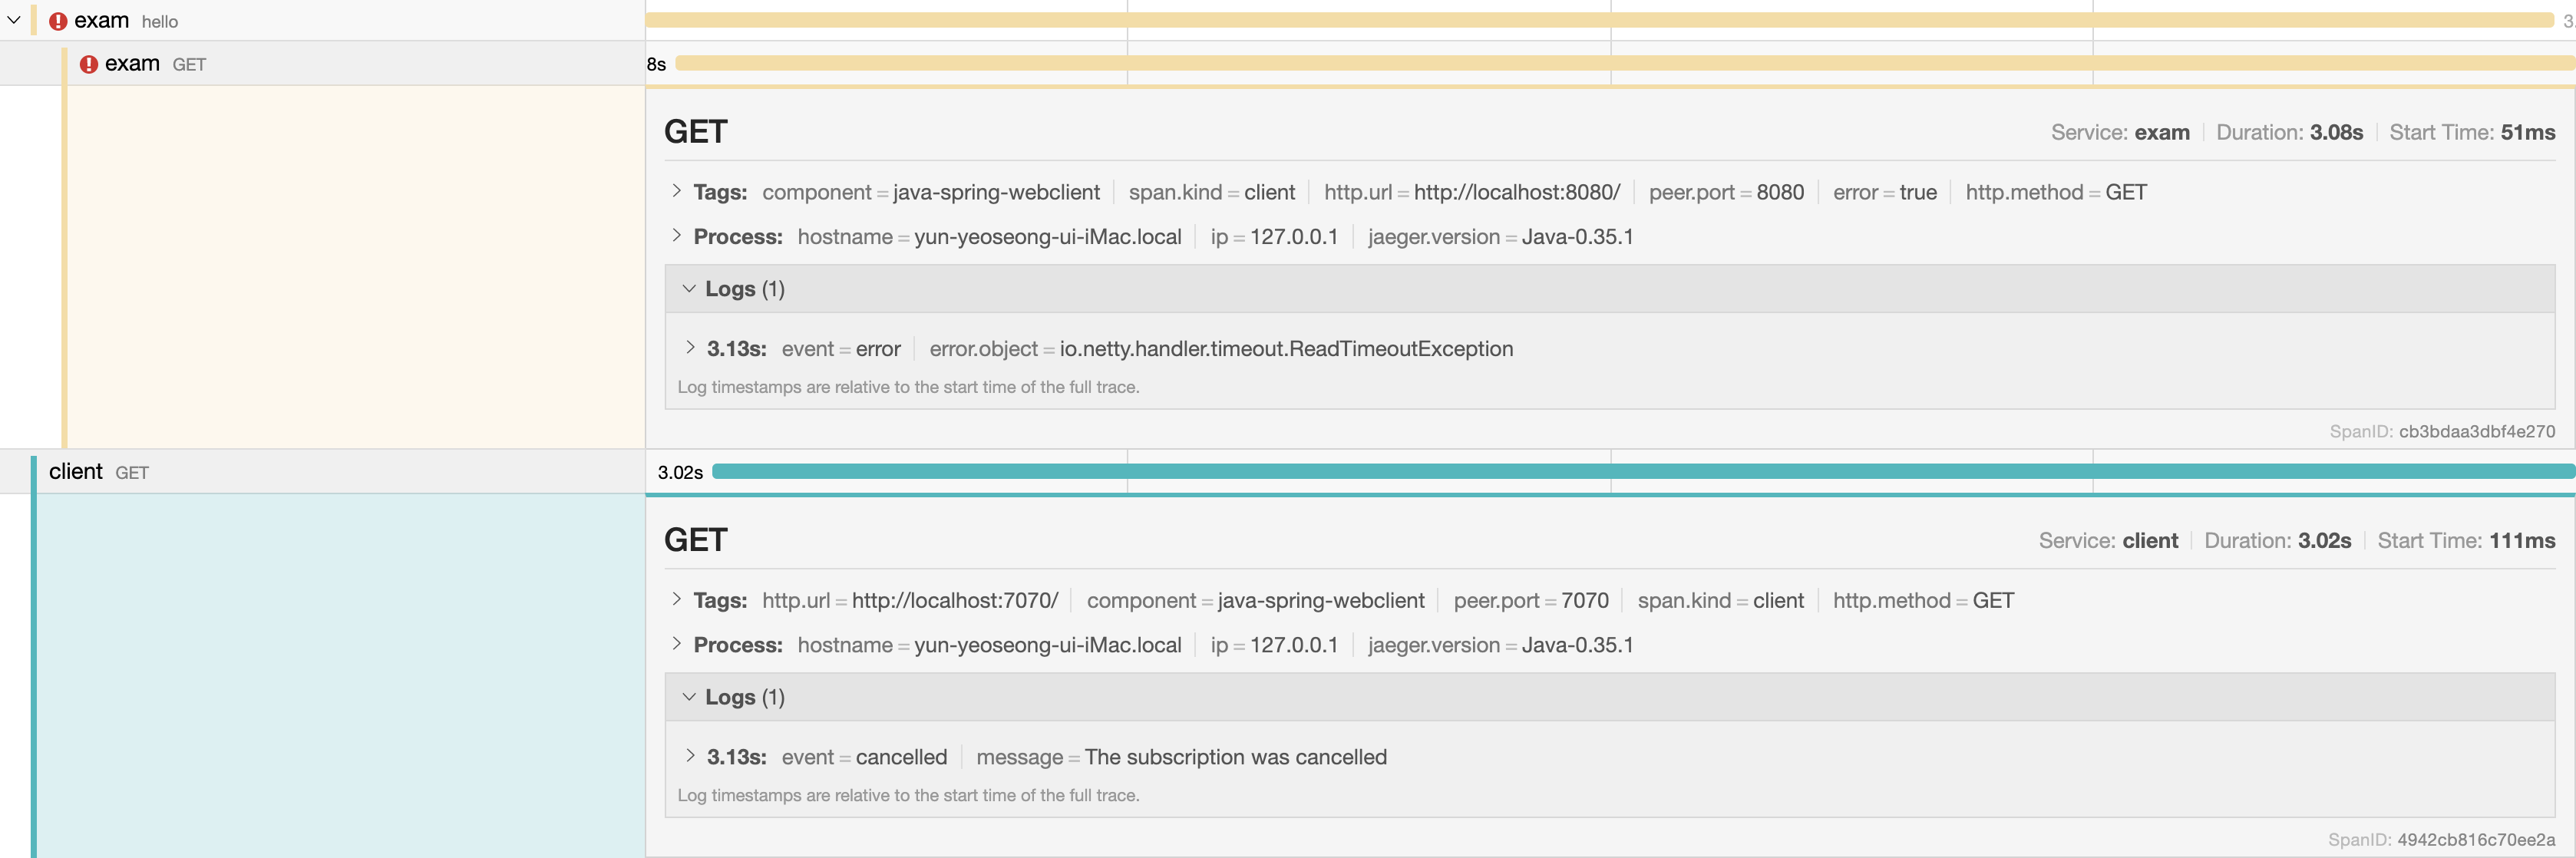Viewport: 2576px width, 858px height.
Task: Click event = error in exam log
Action: (x=841, y=349)
